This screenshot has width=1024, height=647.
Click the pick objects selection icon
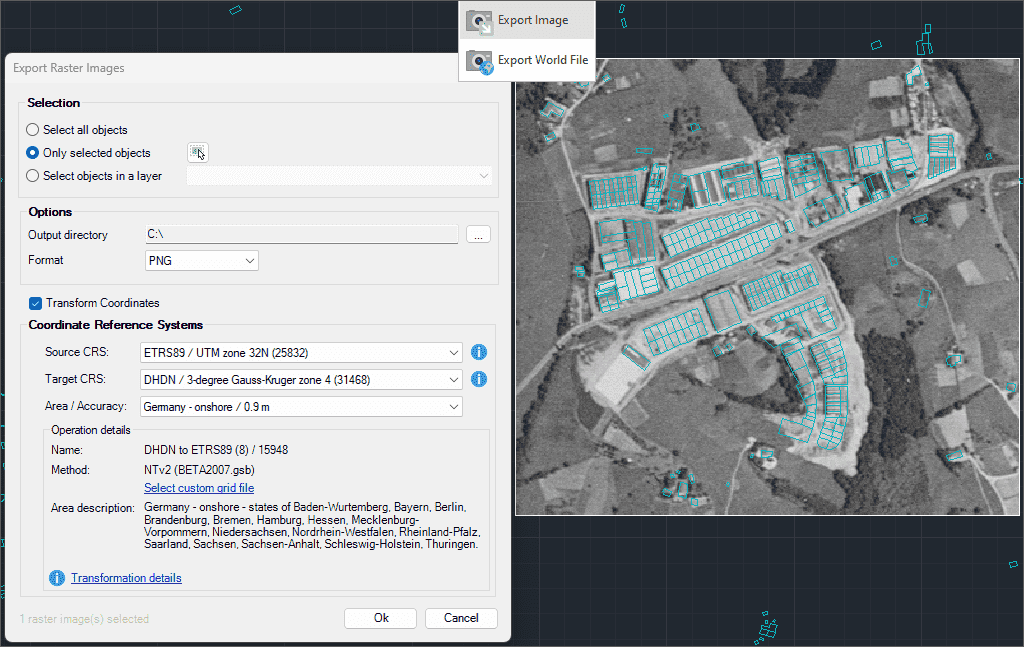[198, 152]
